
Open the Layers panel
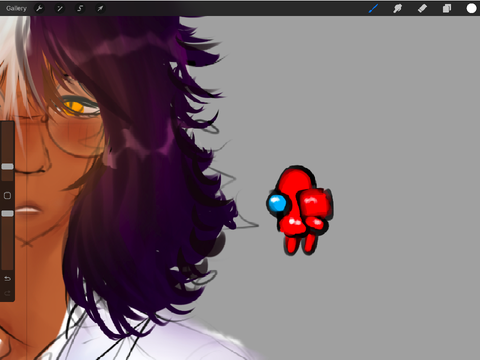coord(447,8)
